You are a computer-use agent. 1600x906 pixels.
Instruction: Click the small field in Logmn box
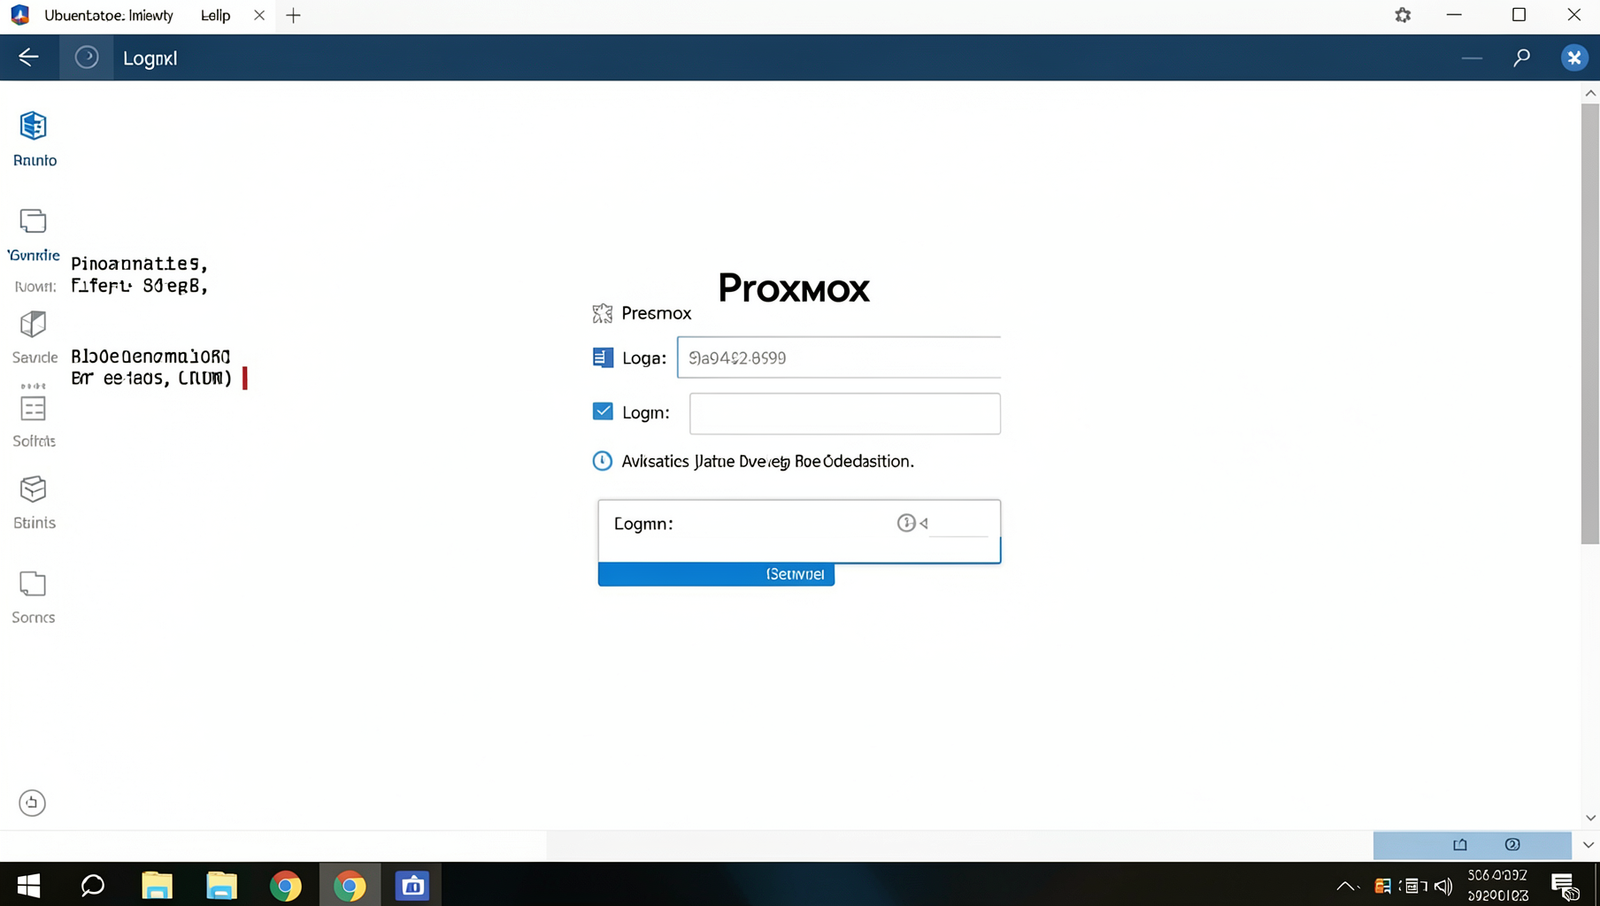[959, 523]
